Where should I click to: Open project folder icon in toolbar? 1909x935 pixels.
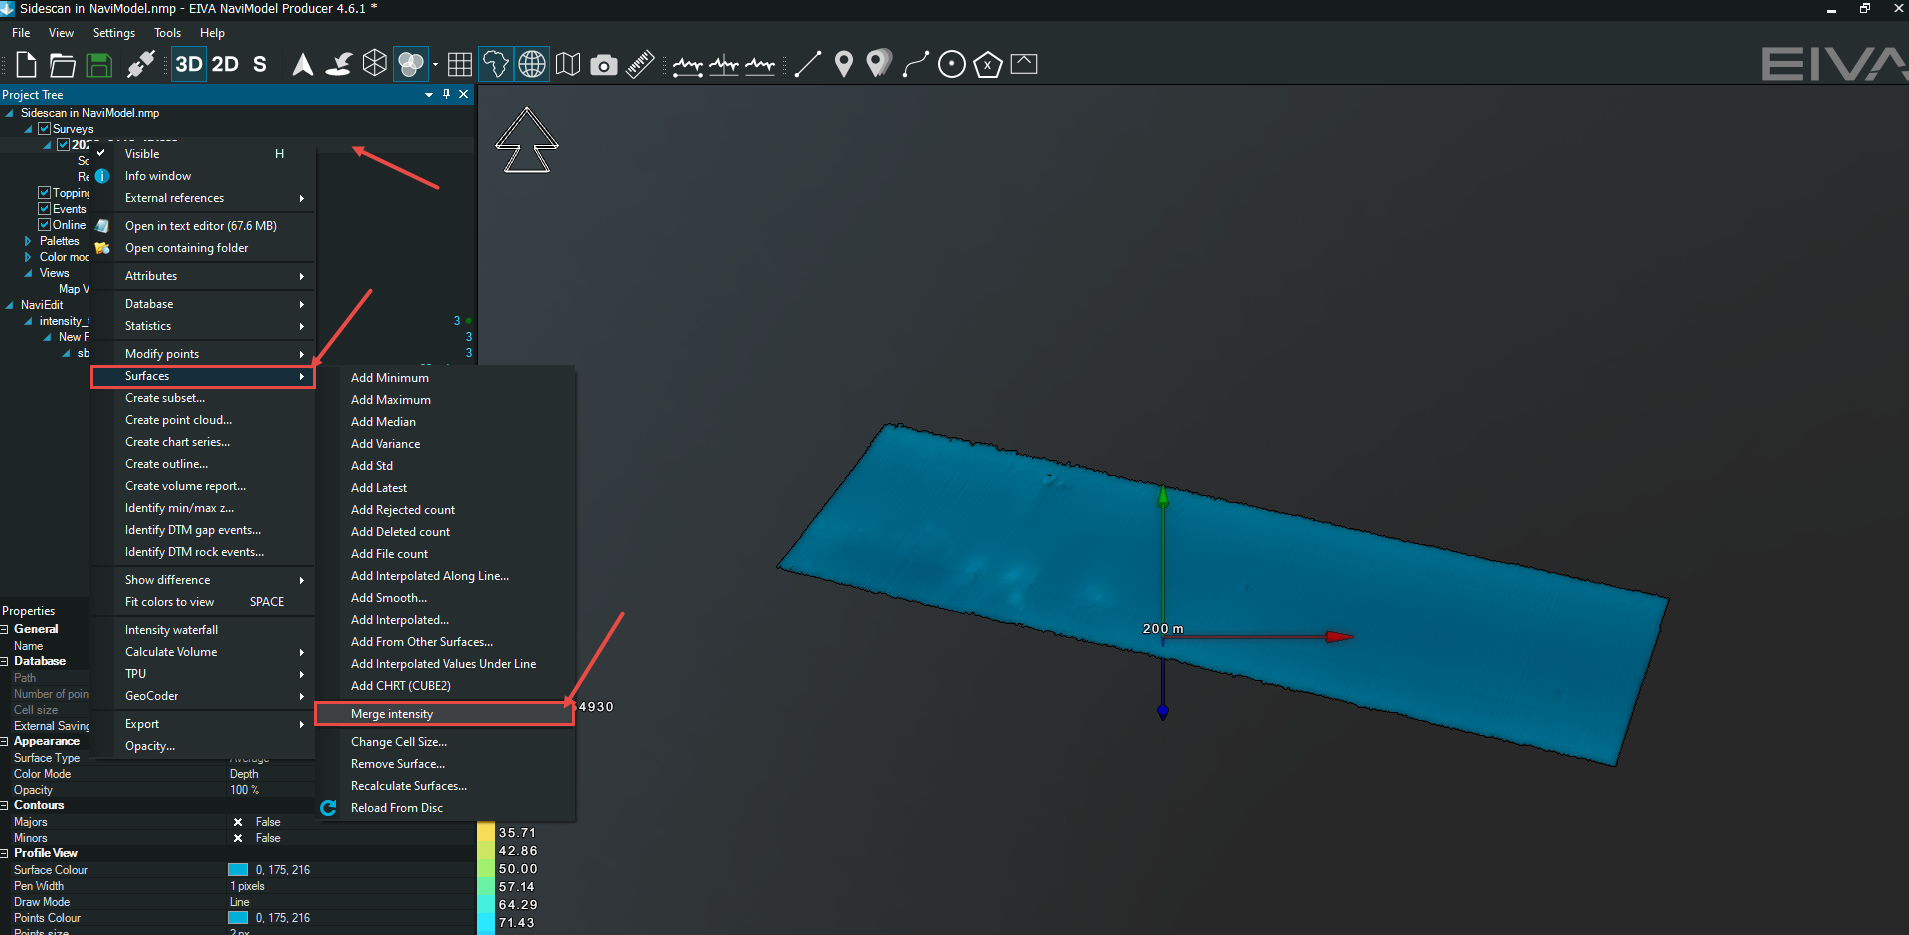(62, 65)
